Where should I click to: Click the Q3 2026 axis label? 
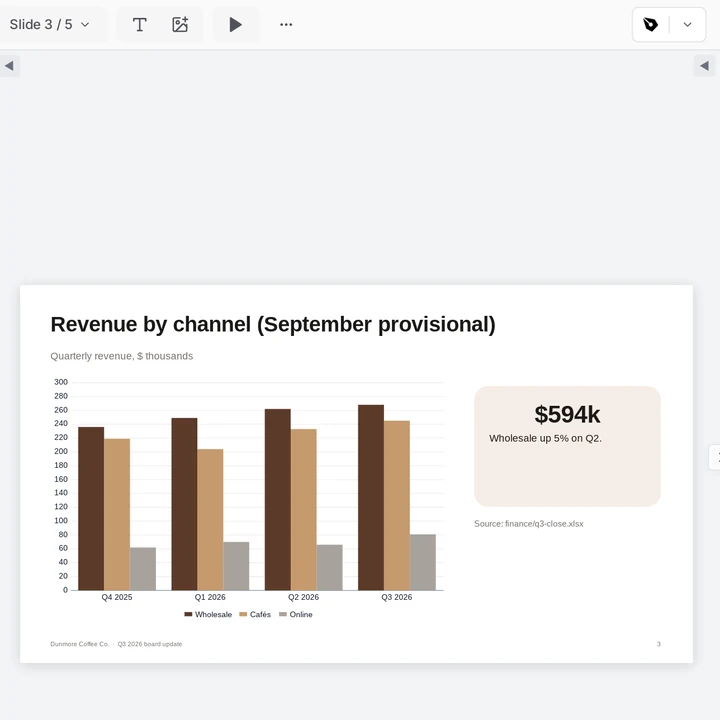[x=397, y=597]
